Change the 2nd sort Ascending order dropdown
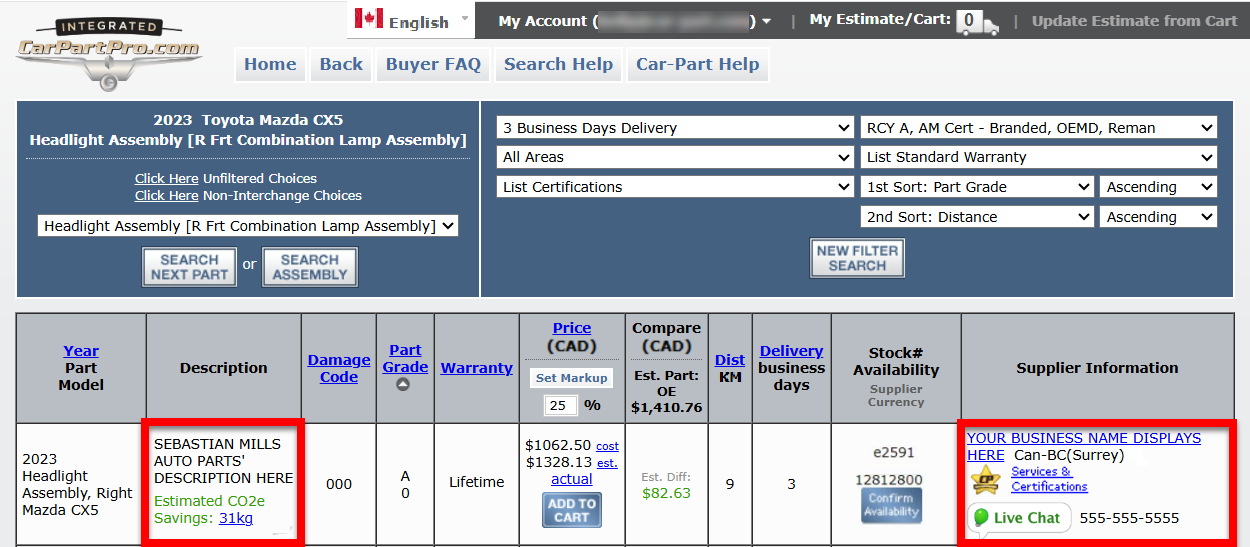This screenshot has height=547, width=1250. [1159, 217]
